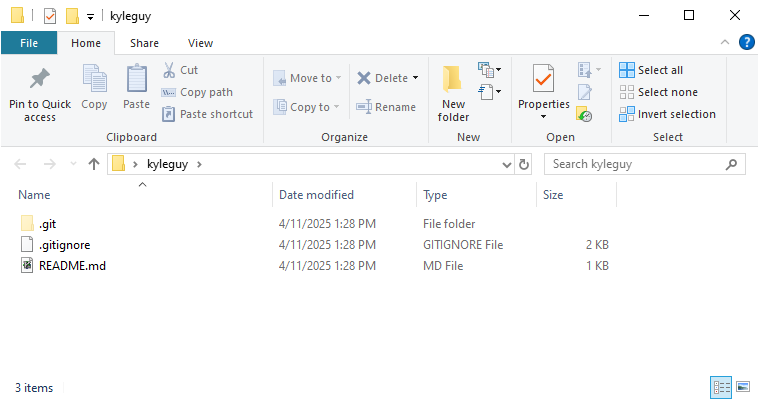
Task: Collapse the ribbon with the chevron
Action: (x=726, y=42)
